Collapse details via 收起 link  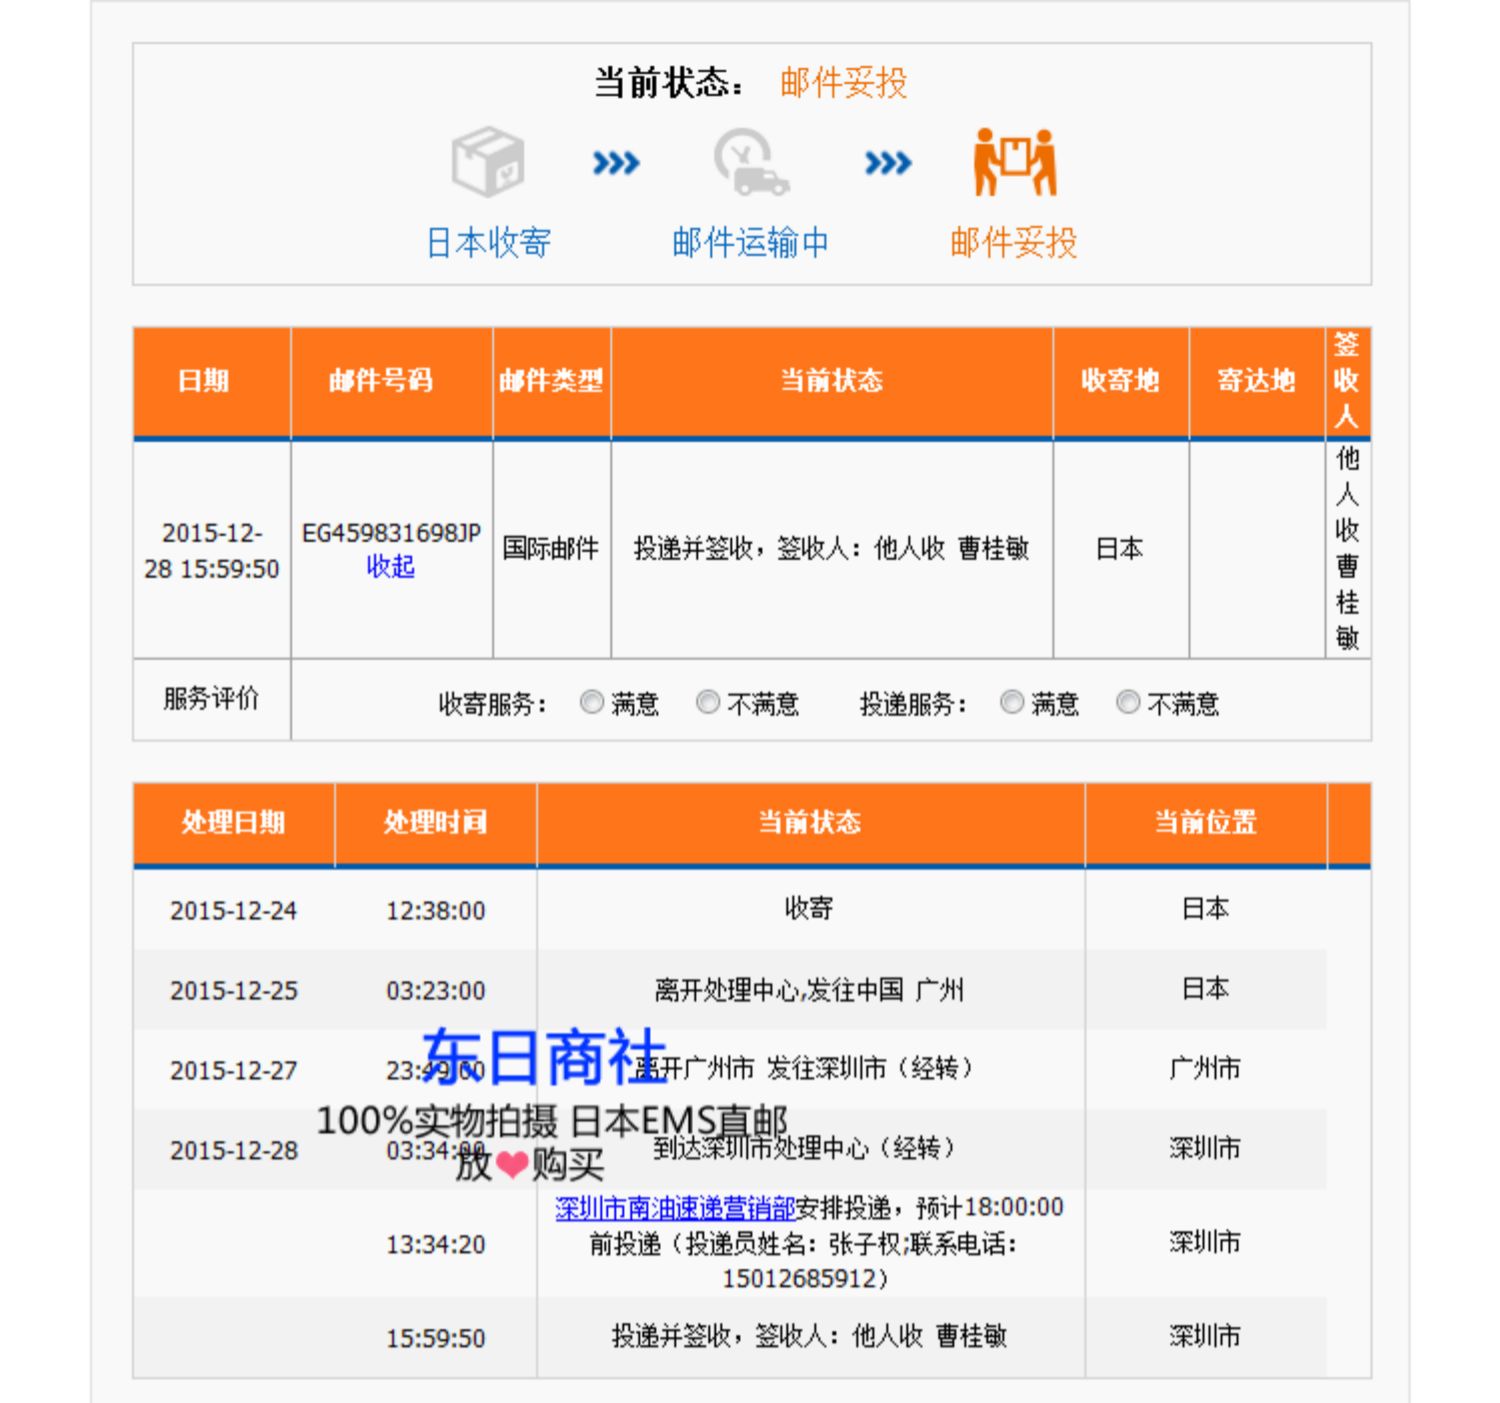pyautogui.click(x=390, y=567)
